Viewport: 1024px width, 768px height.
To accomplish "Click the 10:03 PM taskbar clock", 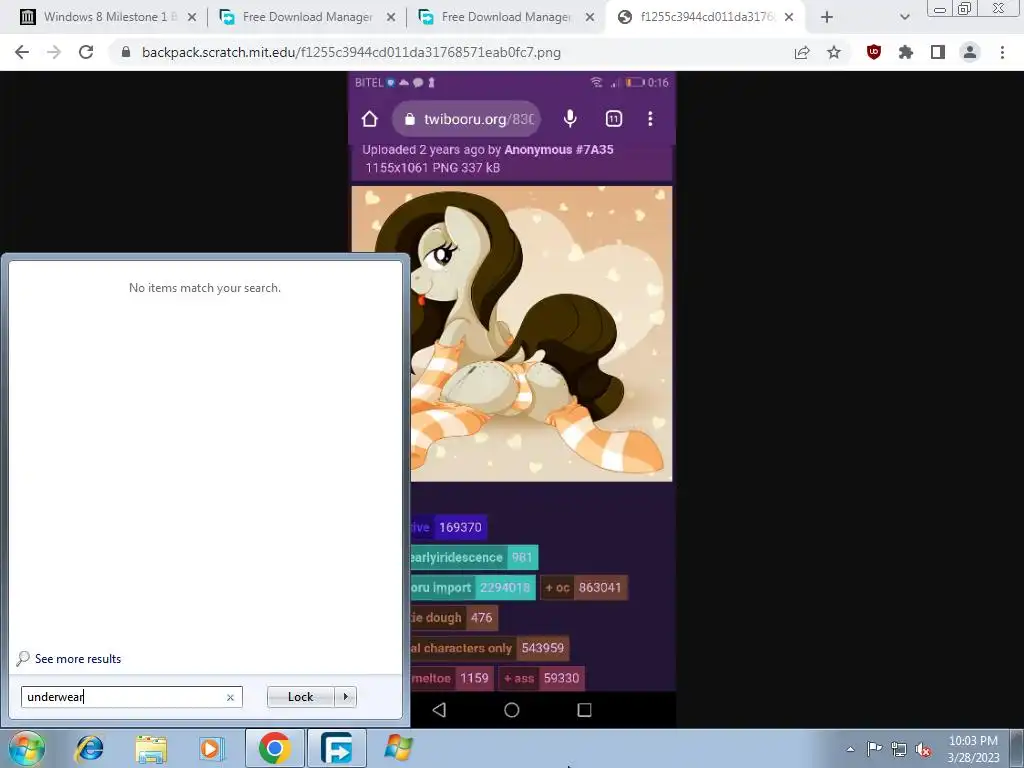I will click(x=973, y=748).
